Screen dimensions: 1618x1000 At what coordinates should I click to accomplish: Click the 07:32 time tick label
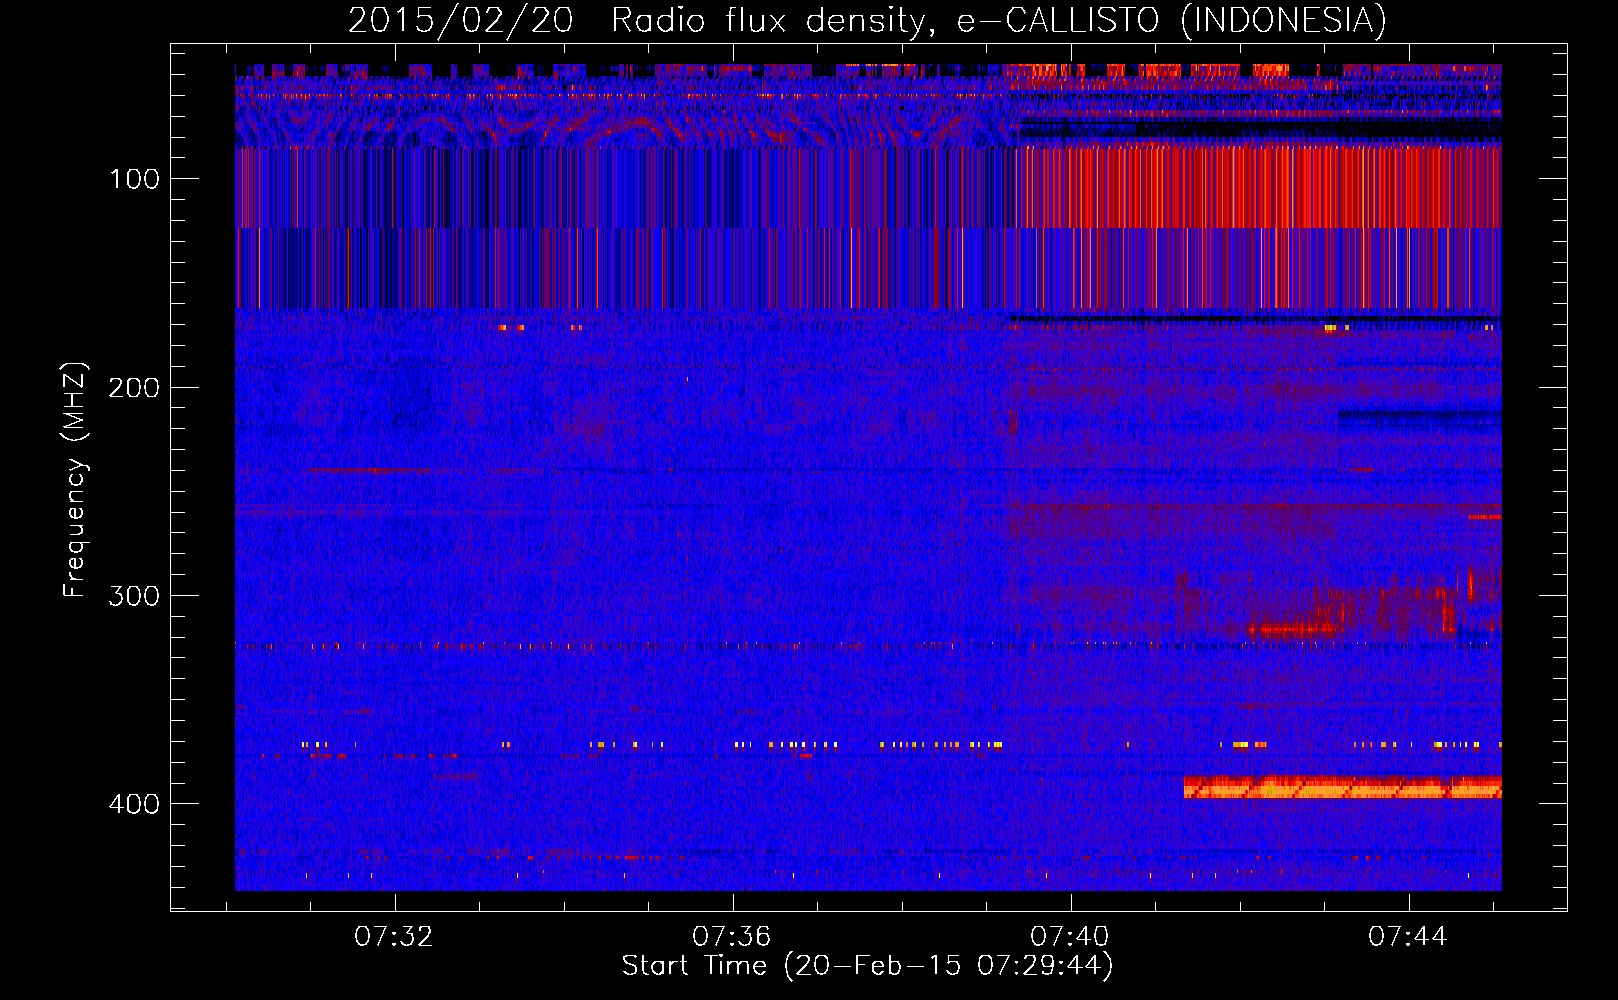point(395,936)
